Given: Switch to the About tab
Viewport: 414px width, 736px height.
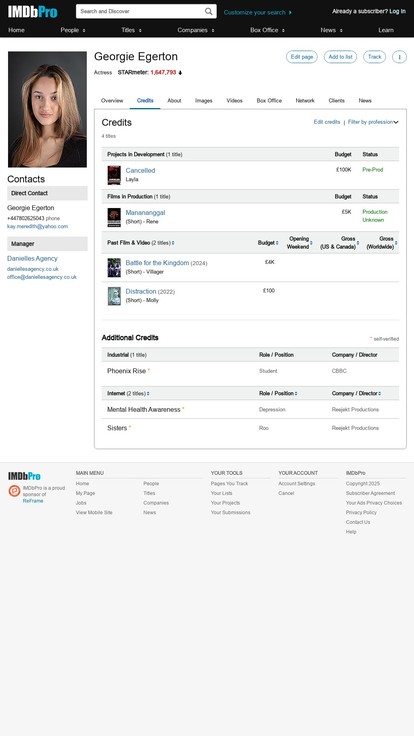Looking at the screenshot, I should pos(174,100).
